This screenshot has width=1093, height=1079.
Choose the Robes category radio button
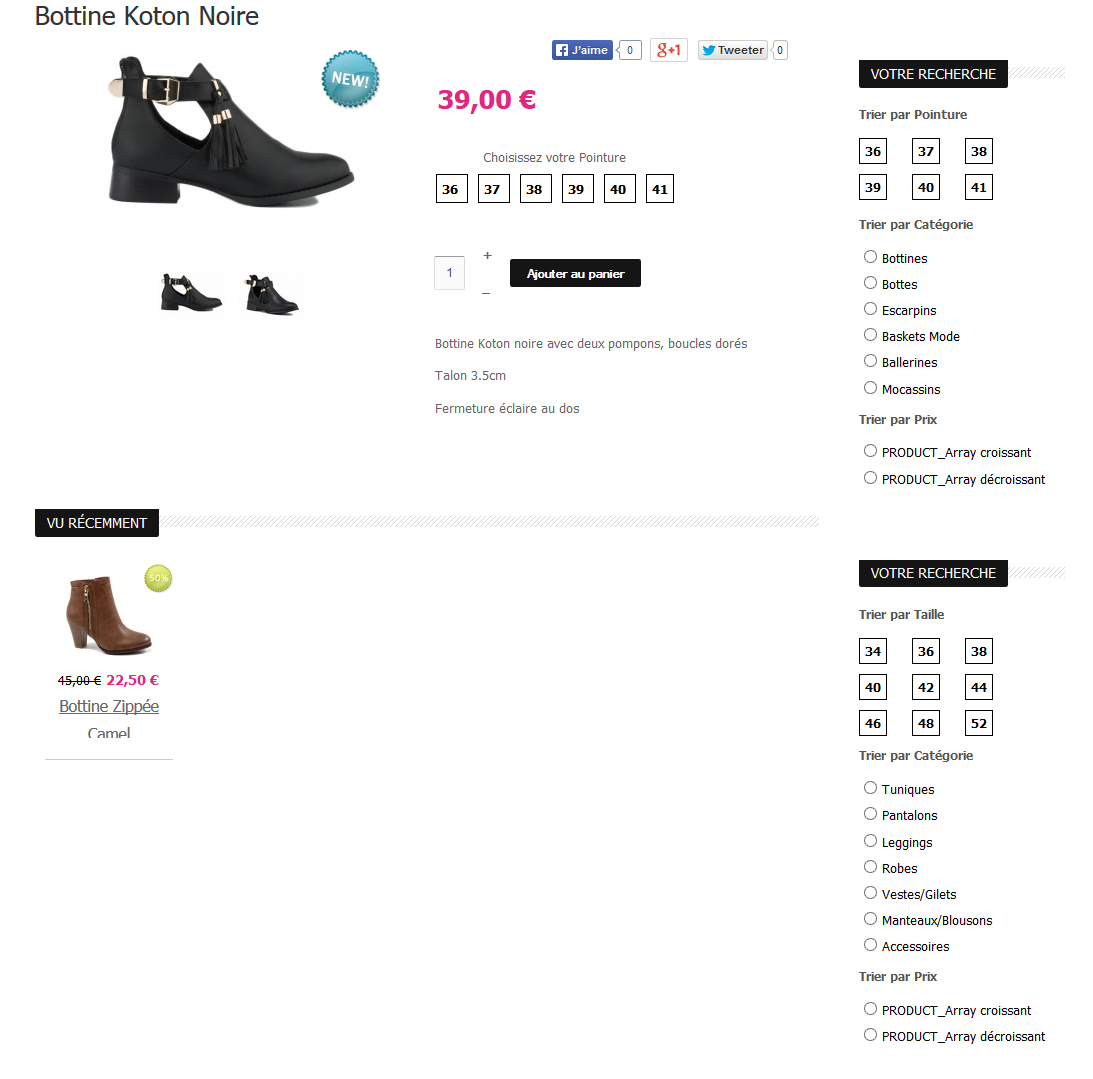[870, 867]
